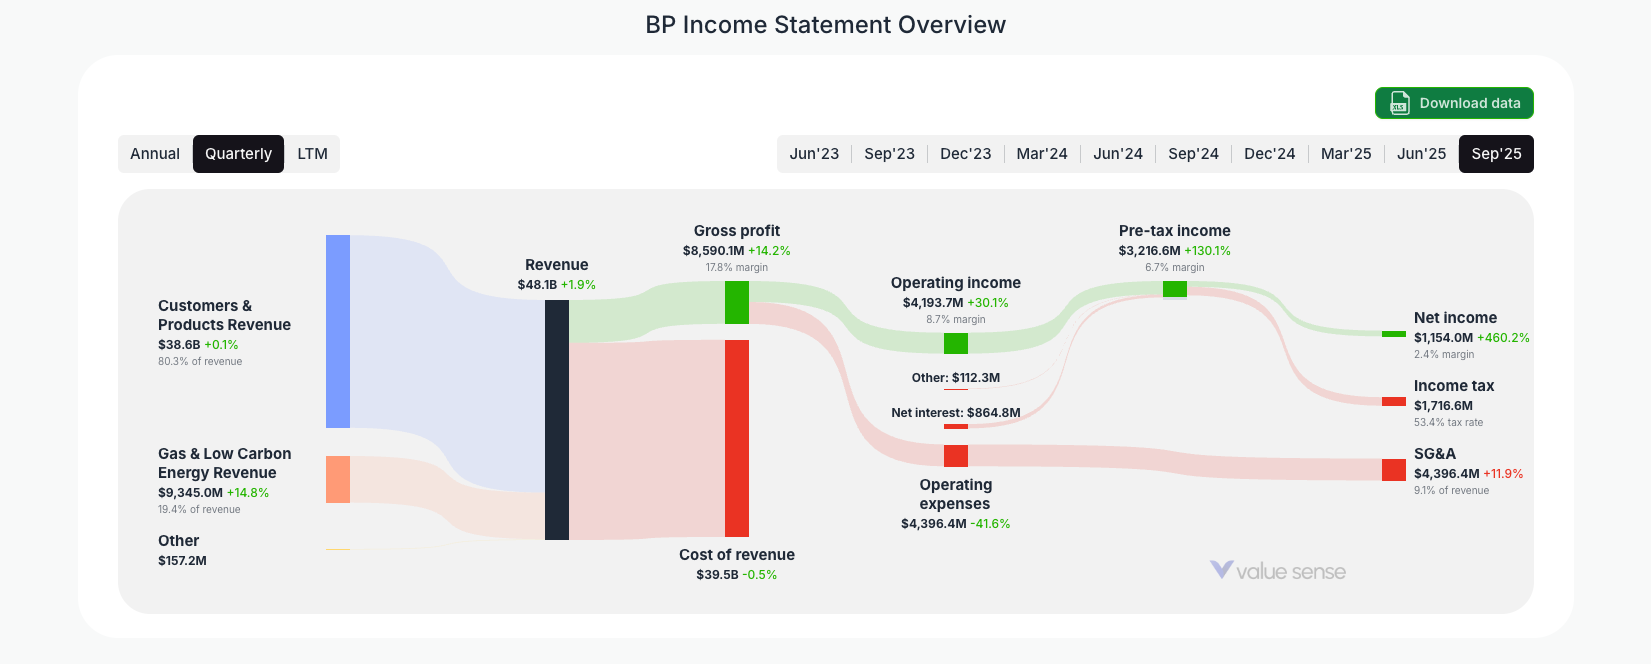1651x664 pixels.
Task: Click the Net income value link
Action: pos(1443,337)
